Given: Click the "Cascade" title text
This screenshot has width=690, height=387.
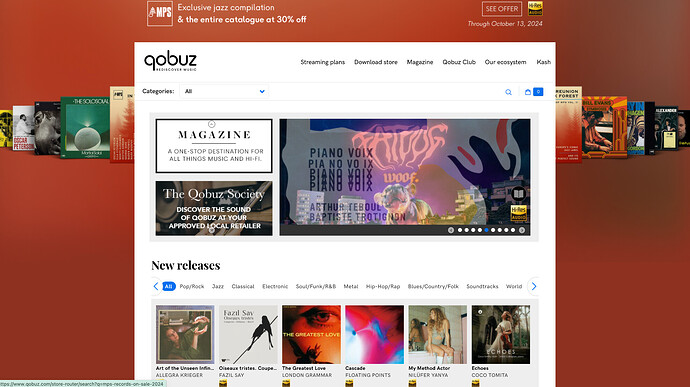Looking at the screenshot, I should [356, 368].
